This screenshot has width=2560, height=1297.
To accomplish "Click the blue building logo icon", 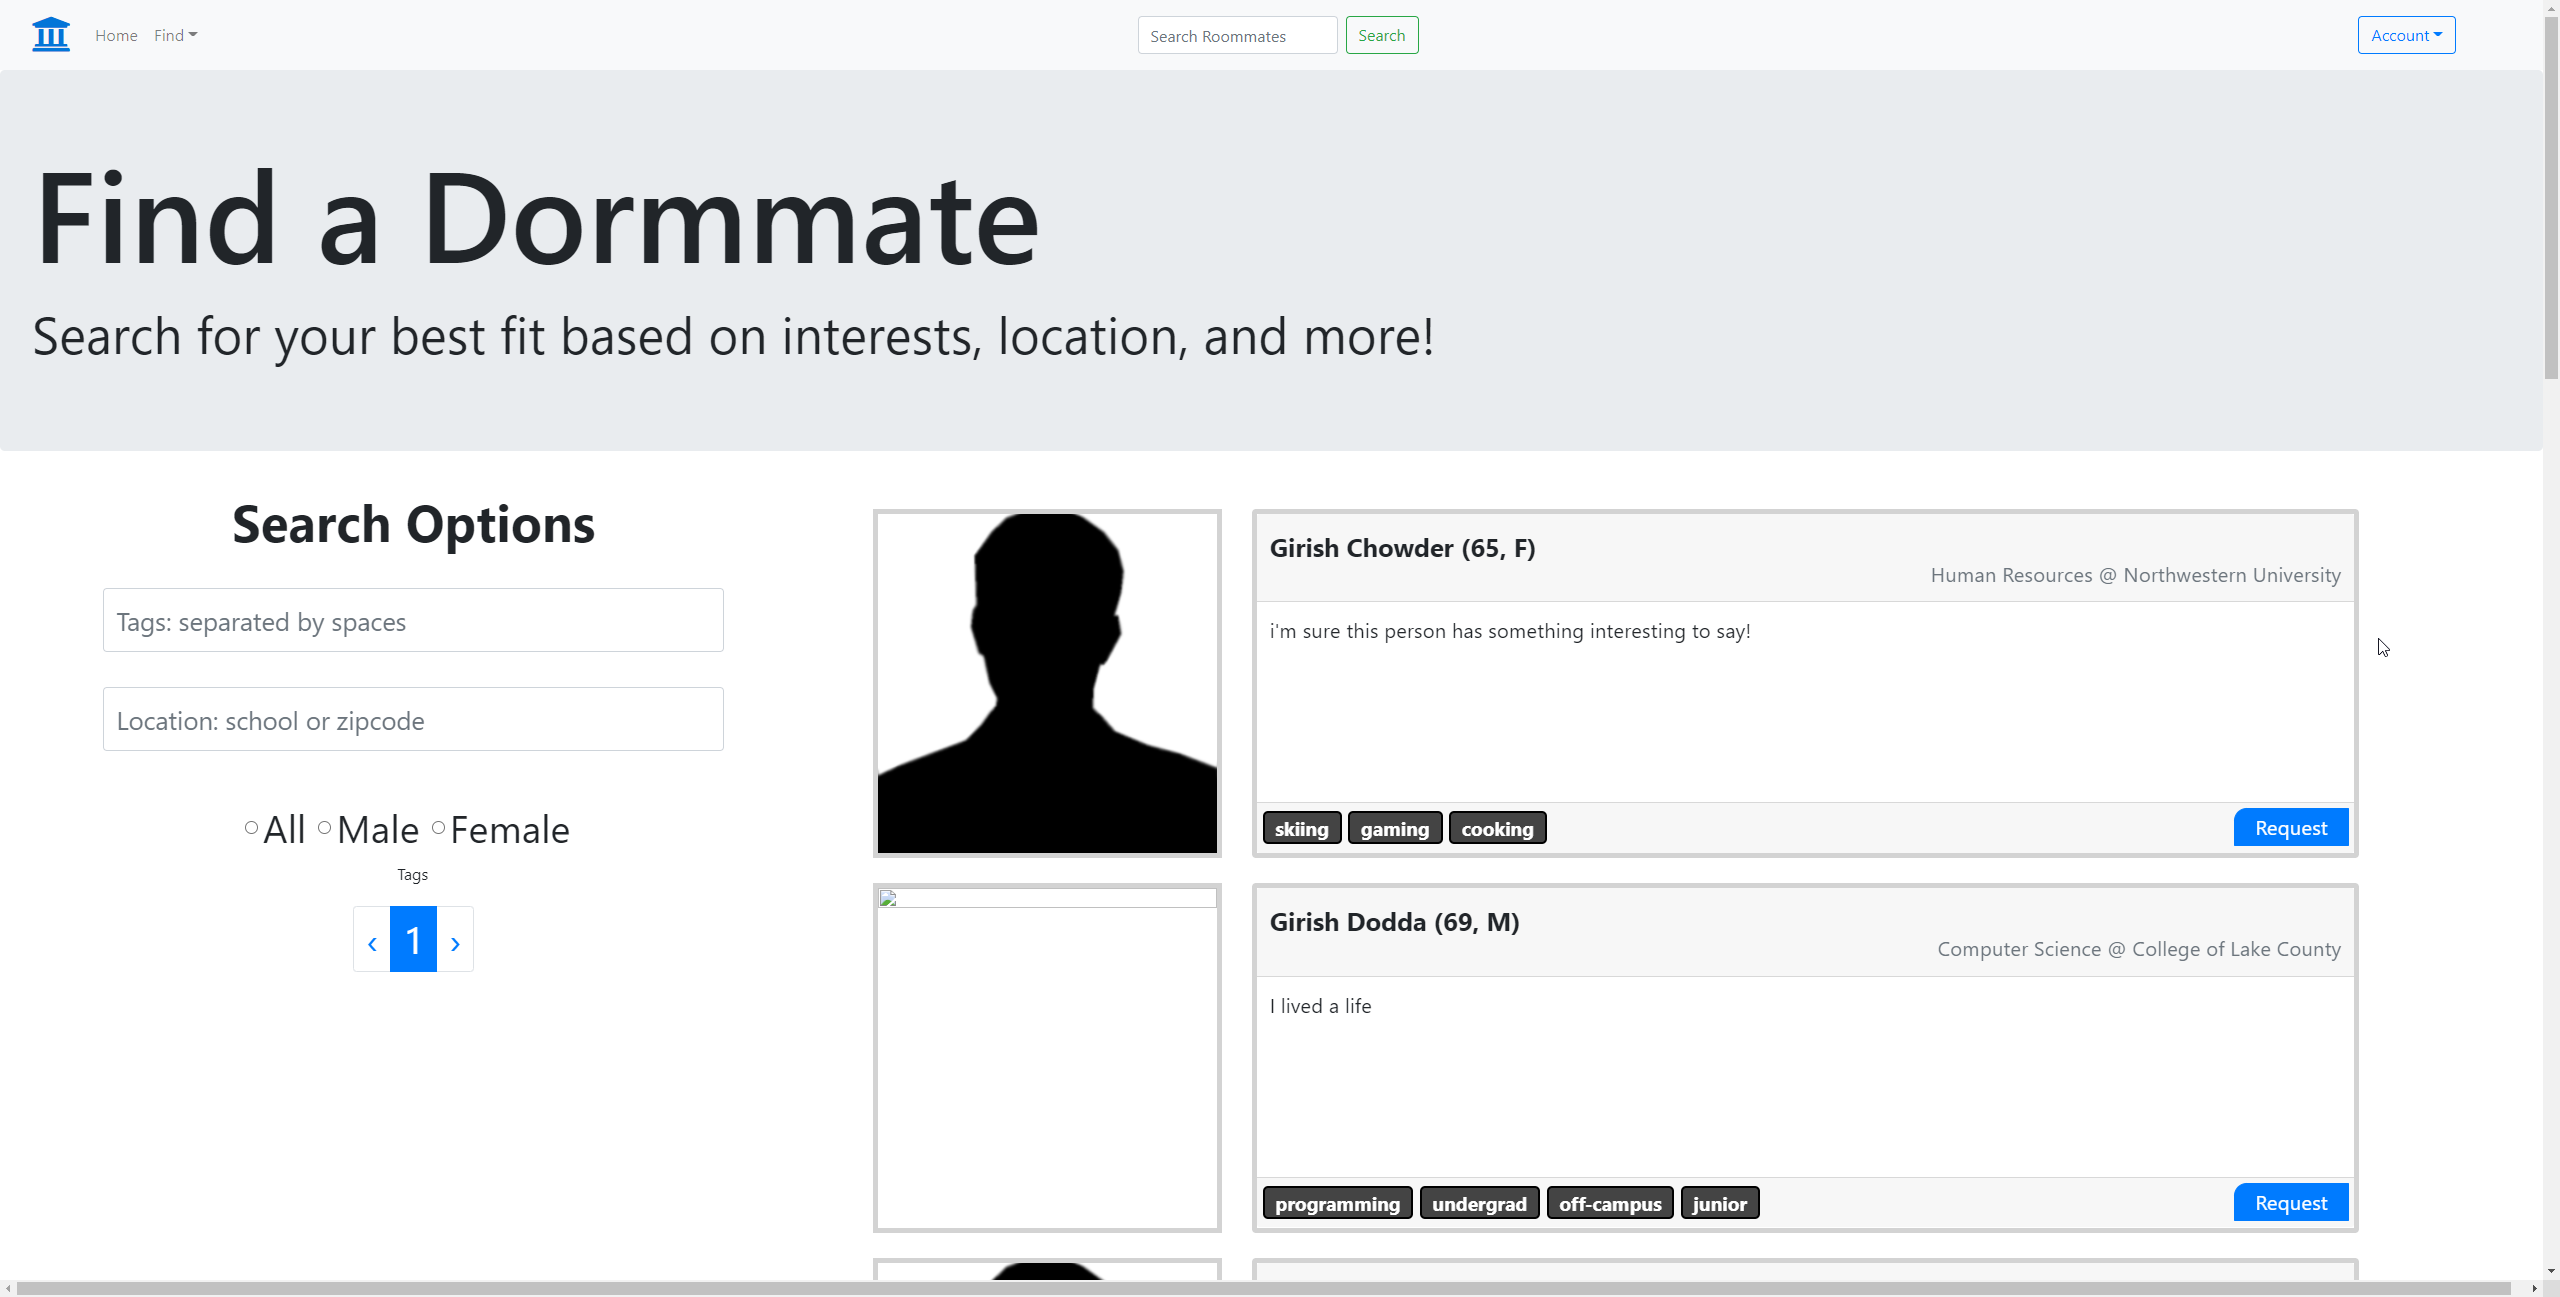I will pos(51,35).
